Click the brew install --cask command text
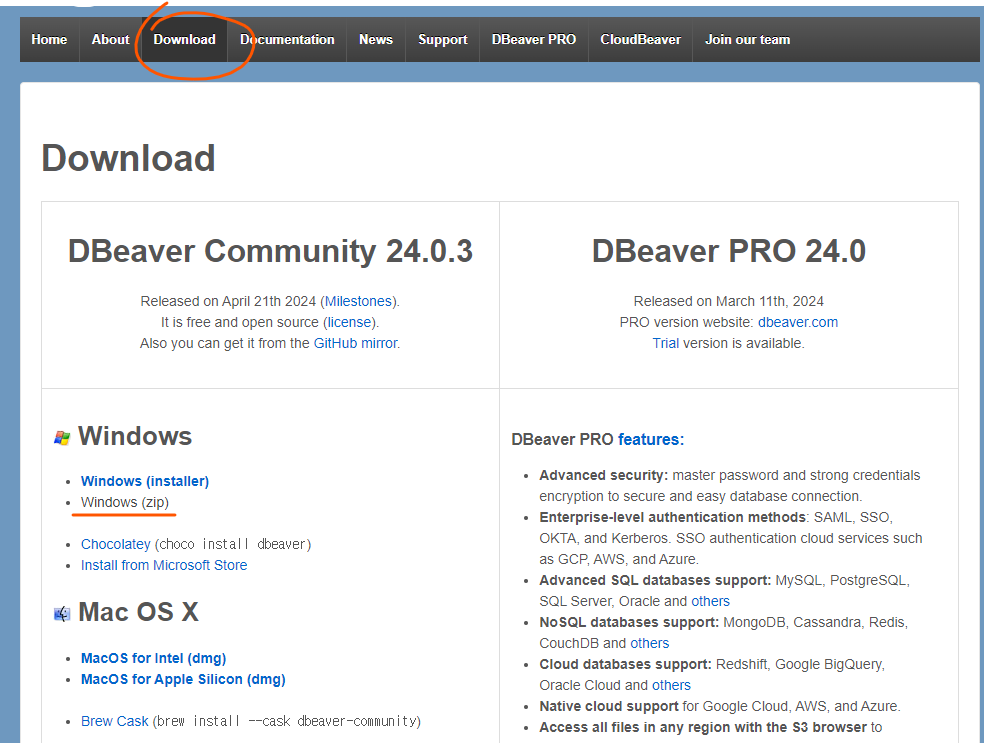Image resolution: width=984 pixels, height=743 pixels. click(287, 721)
